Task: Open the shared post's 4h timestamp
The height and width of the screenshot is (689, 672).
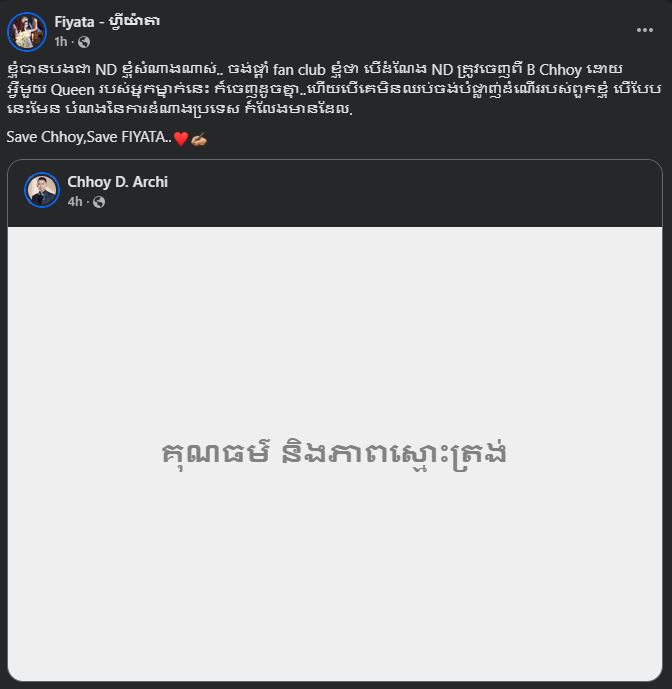Action: pos(75,202)
